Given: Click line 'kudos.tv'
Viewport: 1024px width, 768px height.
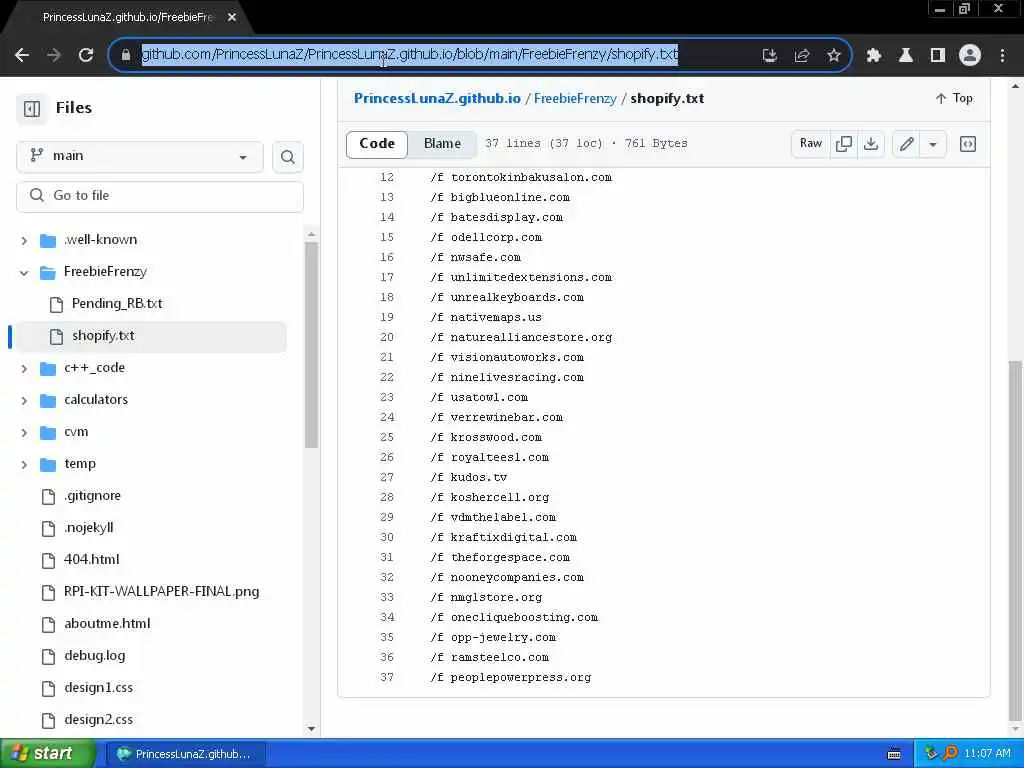Looking at the screenshot, I should pos(479,477).
